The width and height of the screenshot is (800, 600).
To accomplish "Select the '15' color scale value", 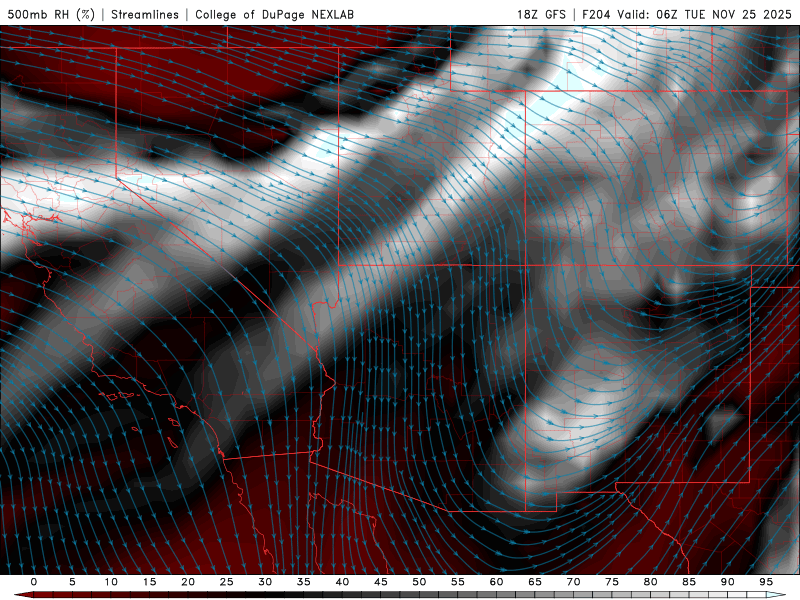I will point(149,582).
